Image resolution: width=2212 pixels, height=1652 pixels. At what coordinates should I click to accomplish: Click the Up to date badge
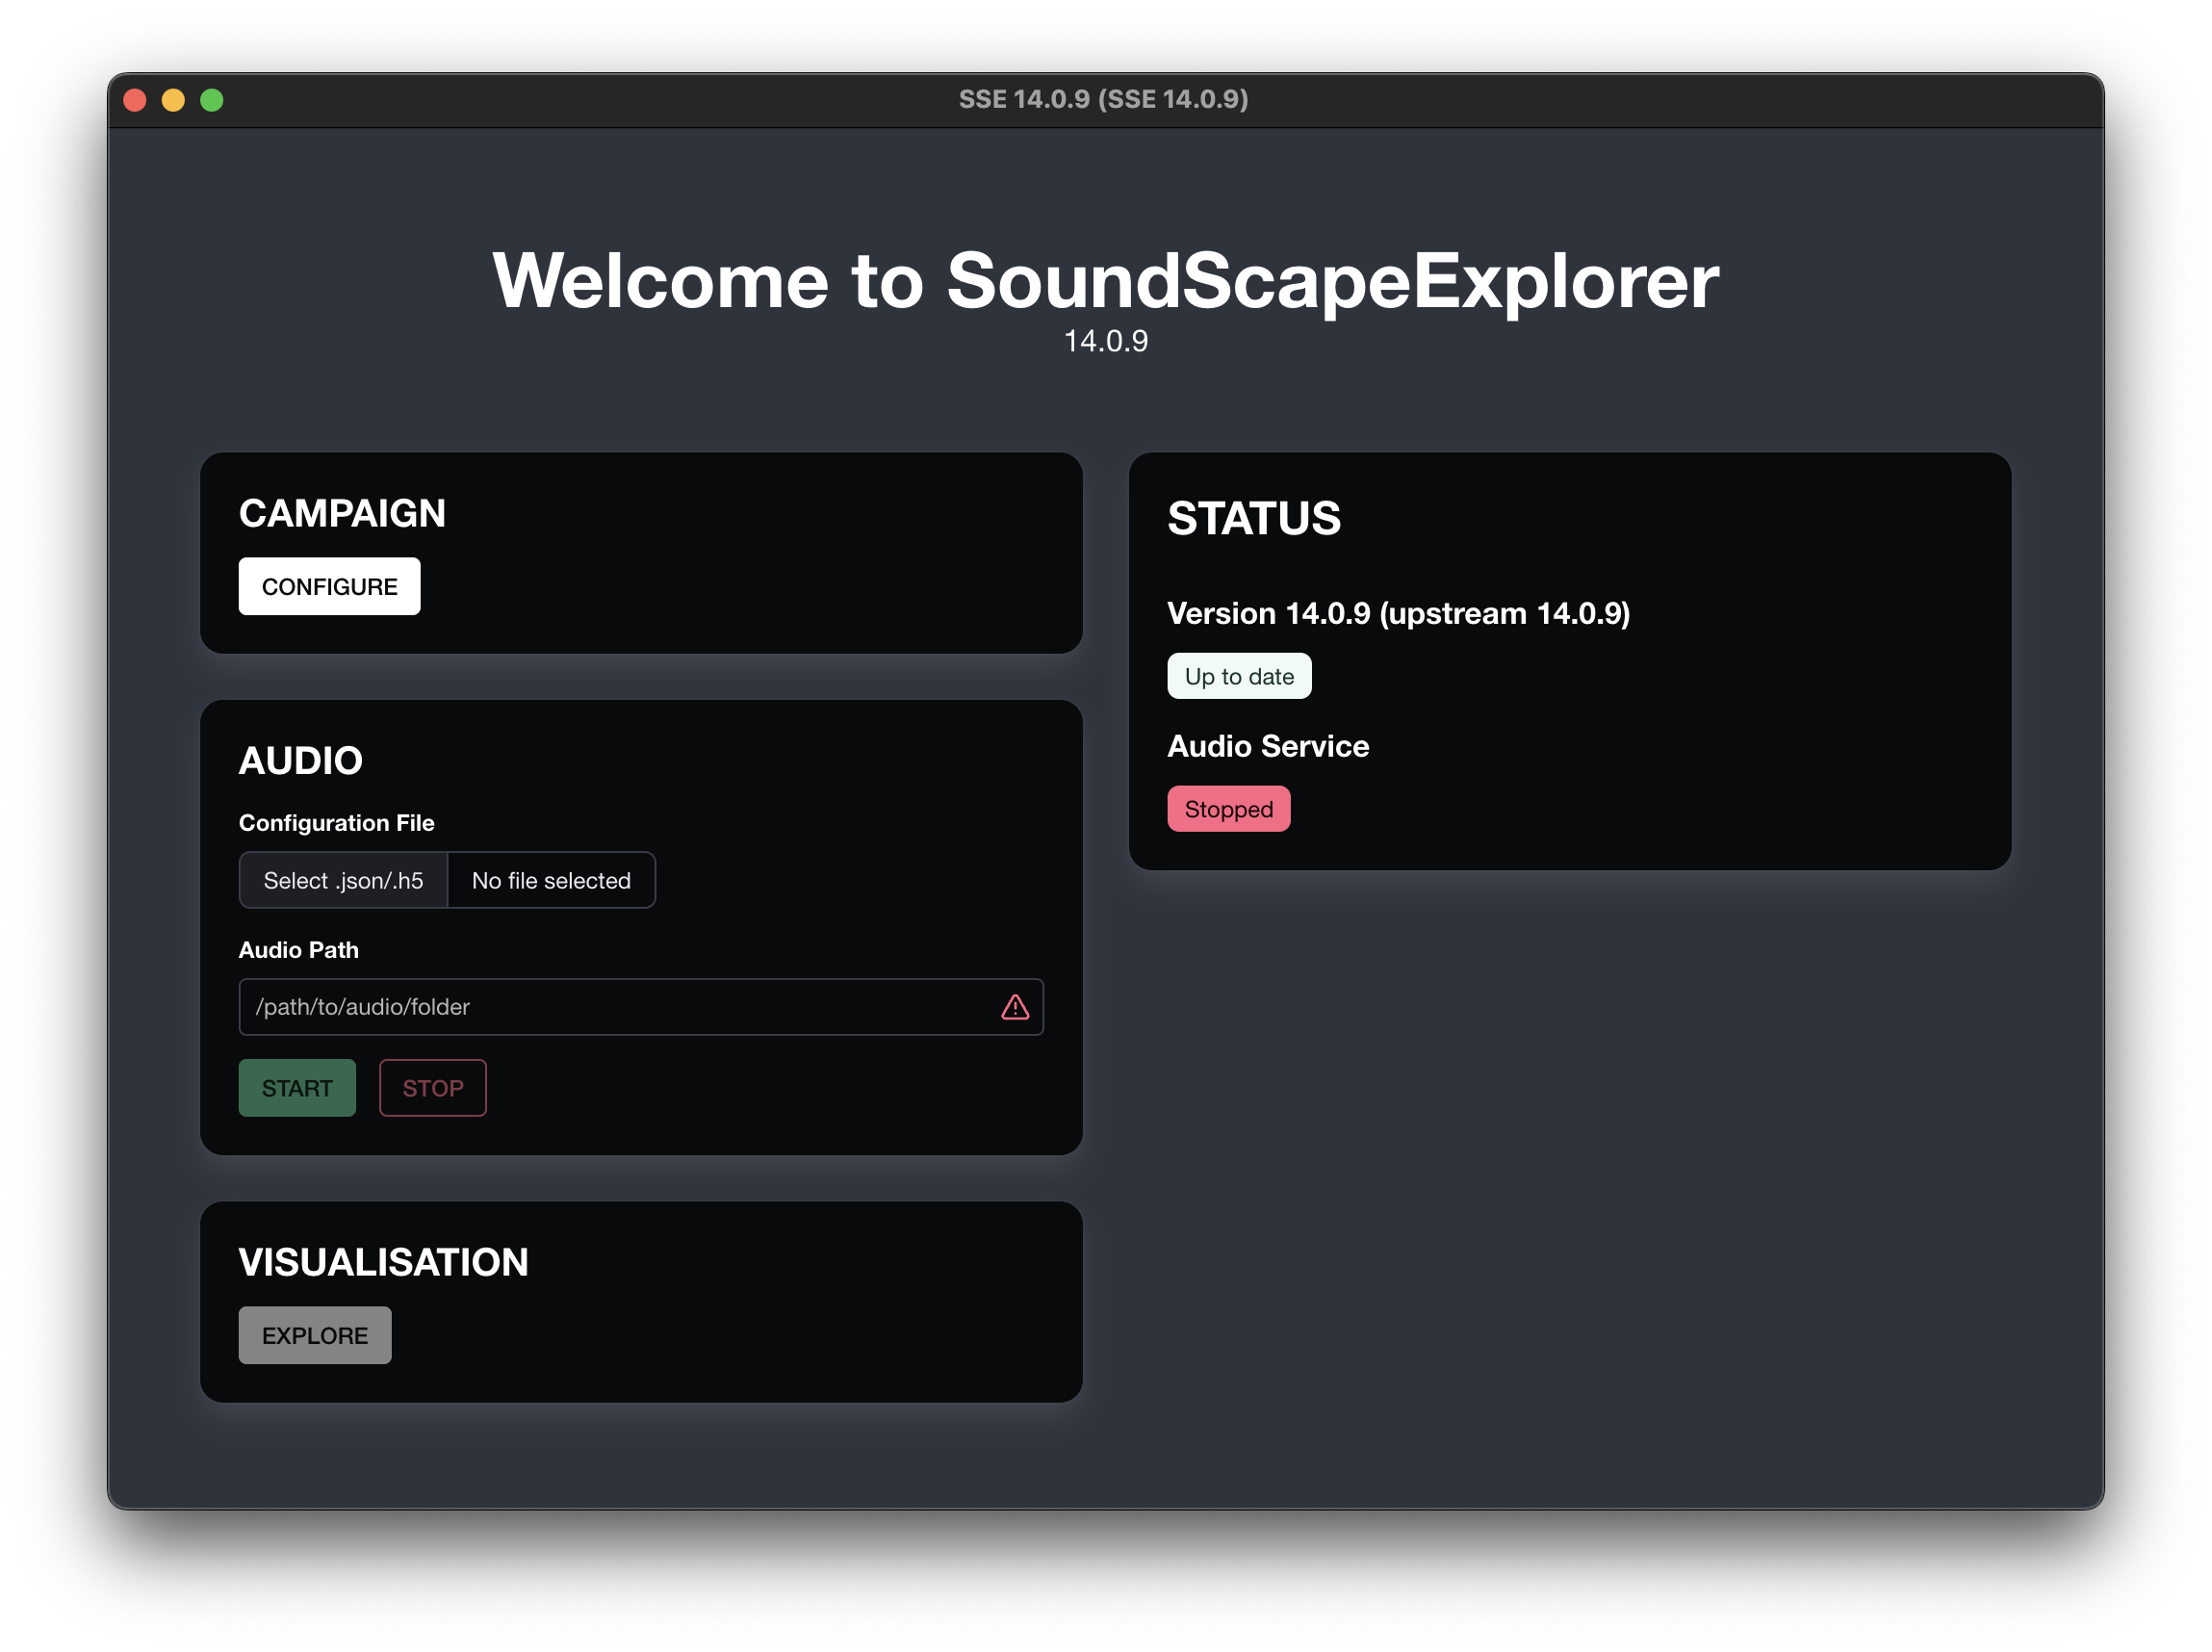coord(1239,676)
